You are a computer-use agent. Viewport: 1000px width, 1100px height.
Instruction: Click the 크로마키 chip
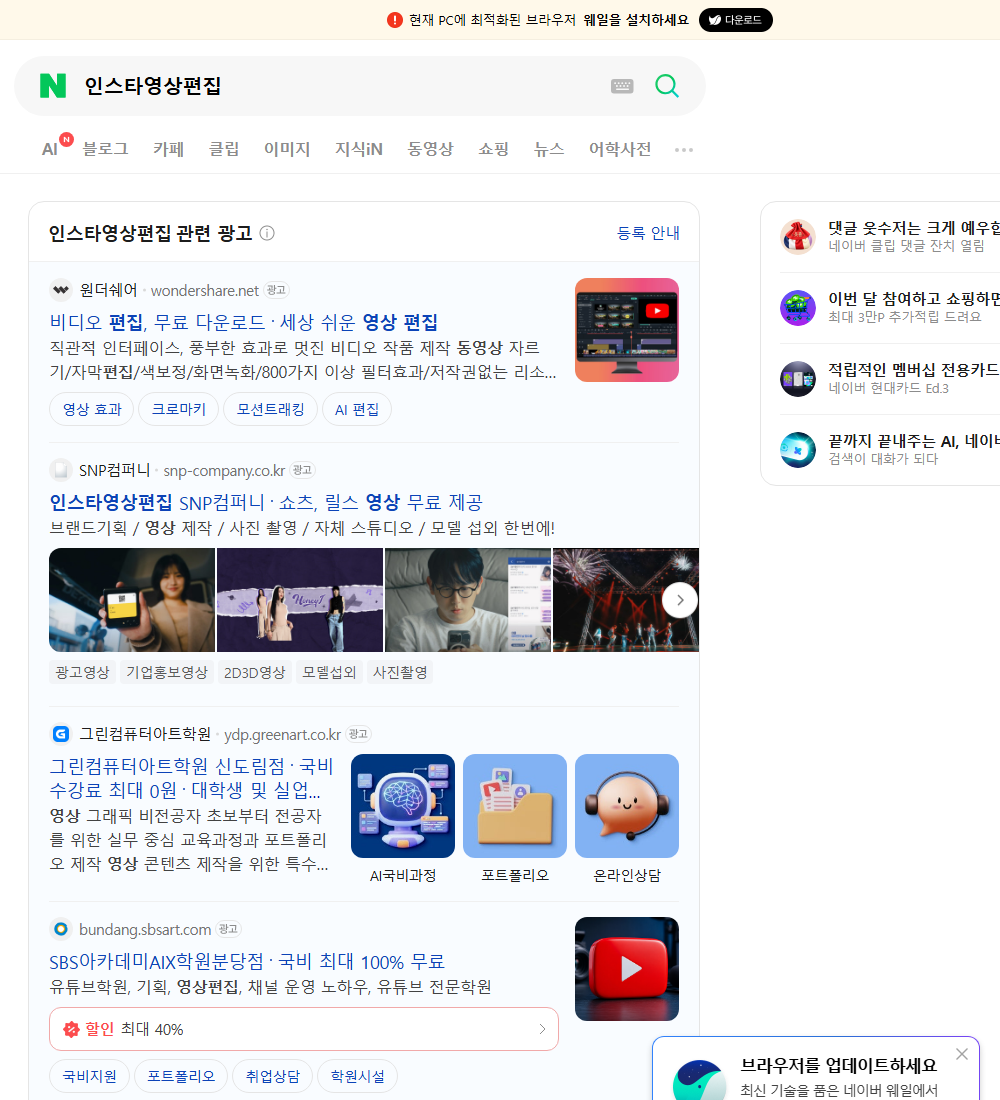178,409
